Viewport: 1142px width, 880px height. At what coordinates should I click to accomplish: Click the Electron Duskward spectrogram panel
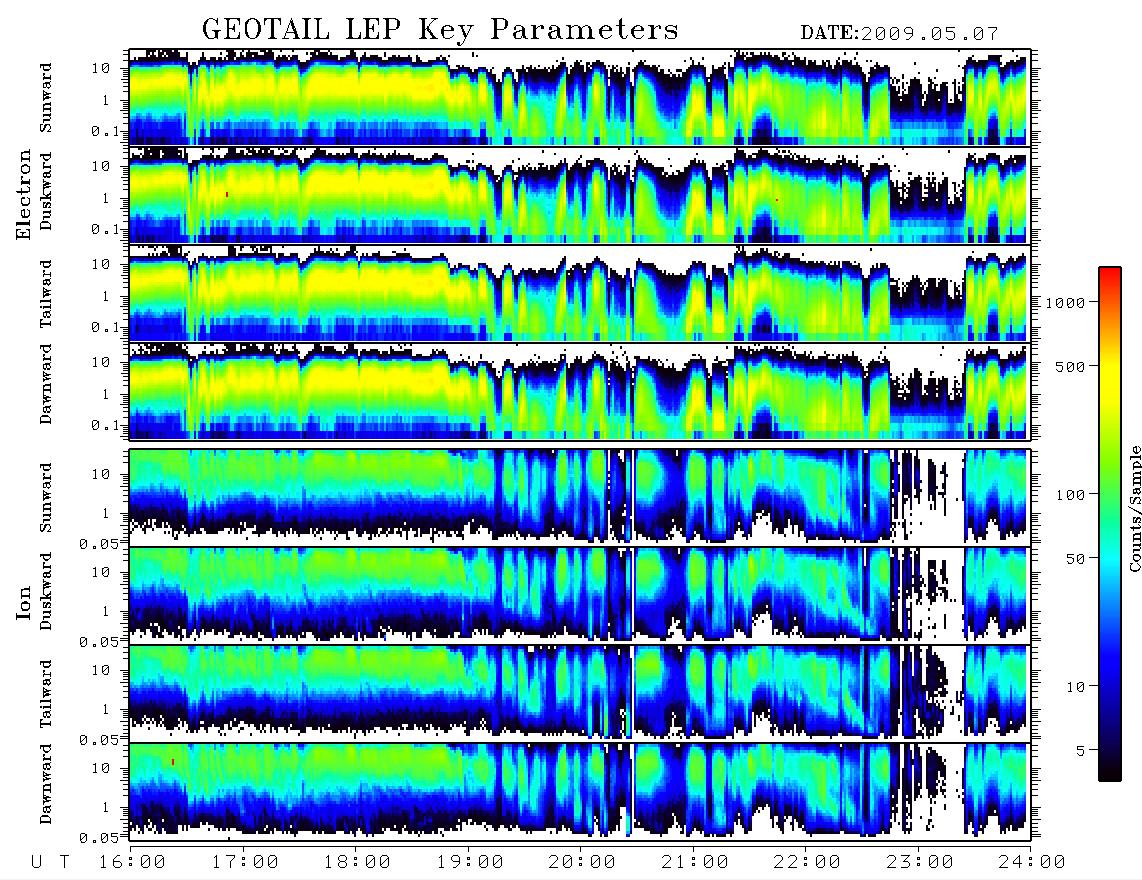click(x=580, y=195)
